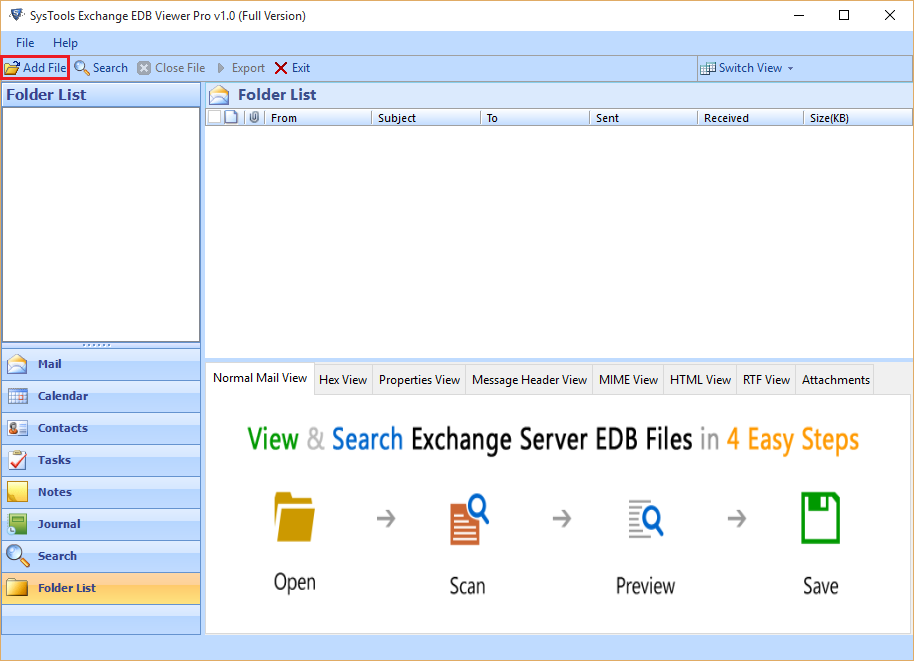This screenshot has width=914, height=661.
Task: Click the Add File toolbar button
Action: coord(36,68)
